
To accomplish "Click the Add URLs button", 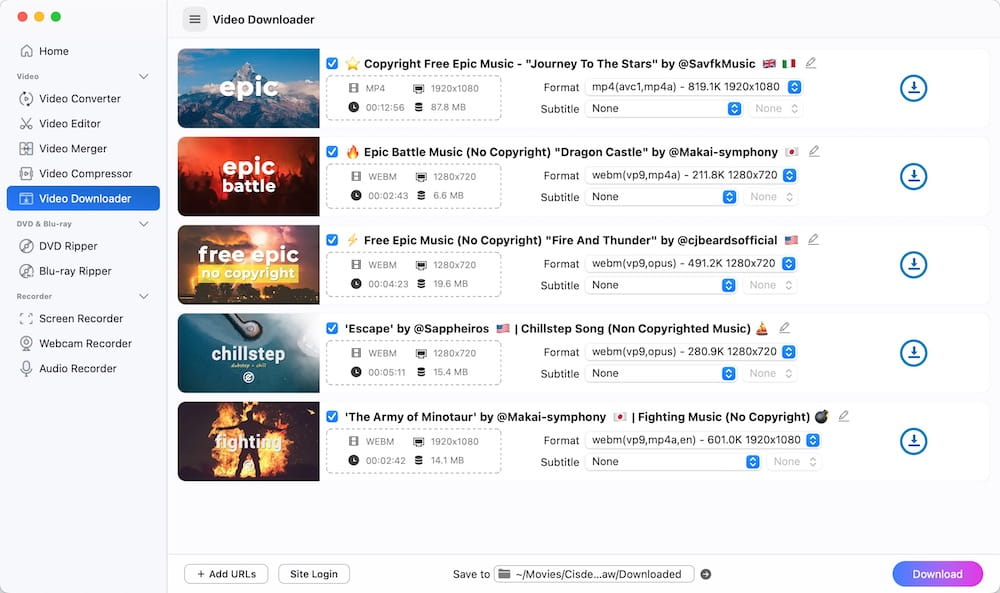I will [x=226, y=574].
